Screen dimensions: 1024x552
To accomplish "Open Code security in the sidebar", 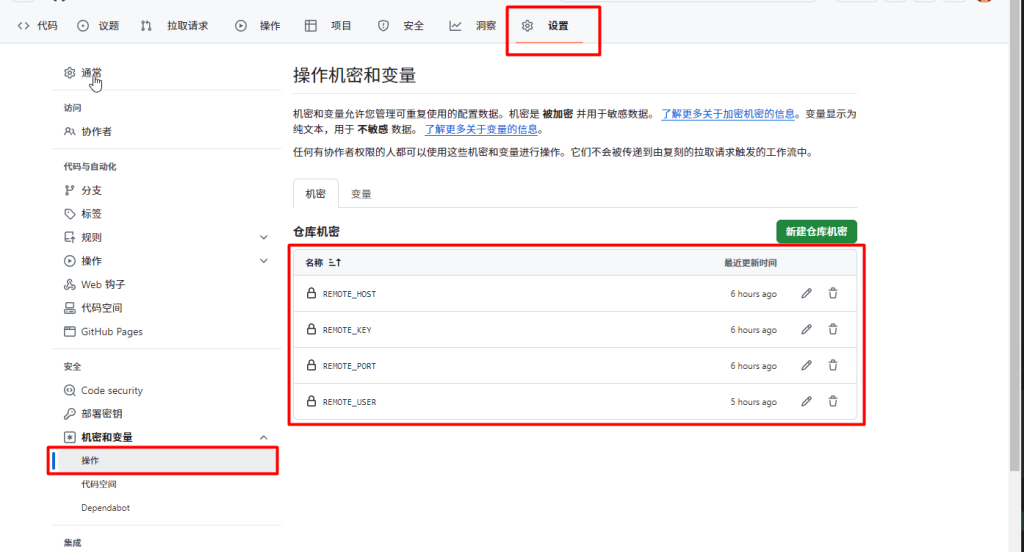I will [x=111, y=391].
